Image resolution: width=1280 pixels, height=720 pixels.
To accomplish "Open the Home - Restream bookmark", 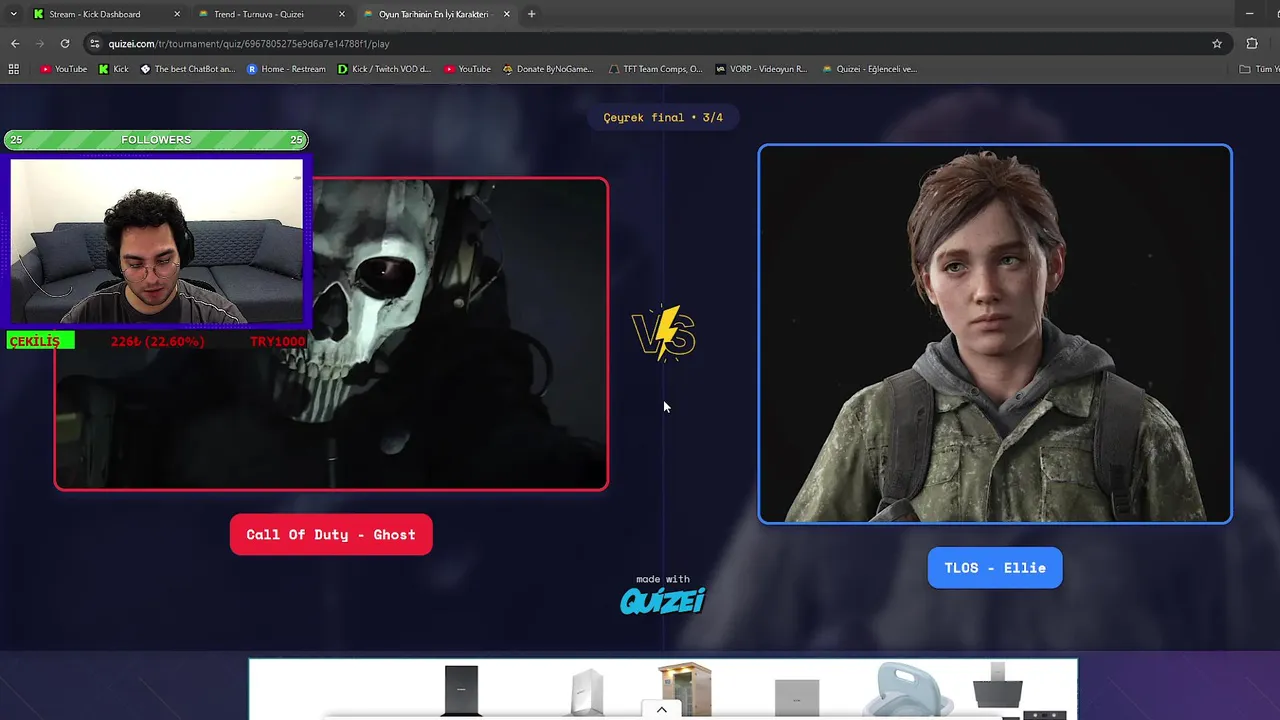I will coord(286,69).
